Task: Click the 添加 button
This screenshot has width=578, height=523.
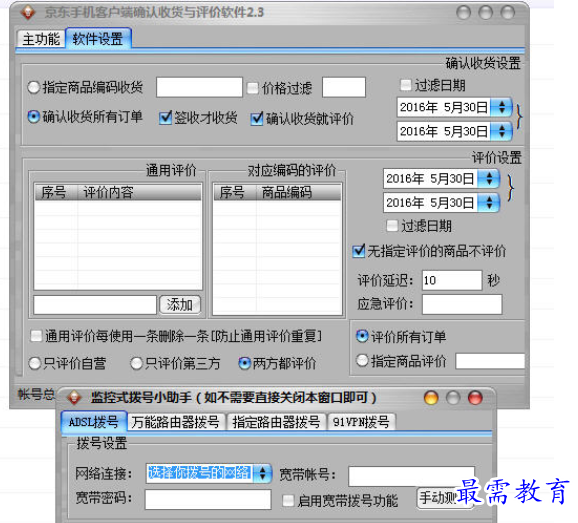Action: coord(180,305)
